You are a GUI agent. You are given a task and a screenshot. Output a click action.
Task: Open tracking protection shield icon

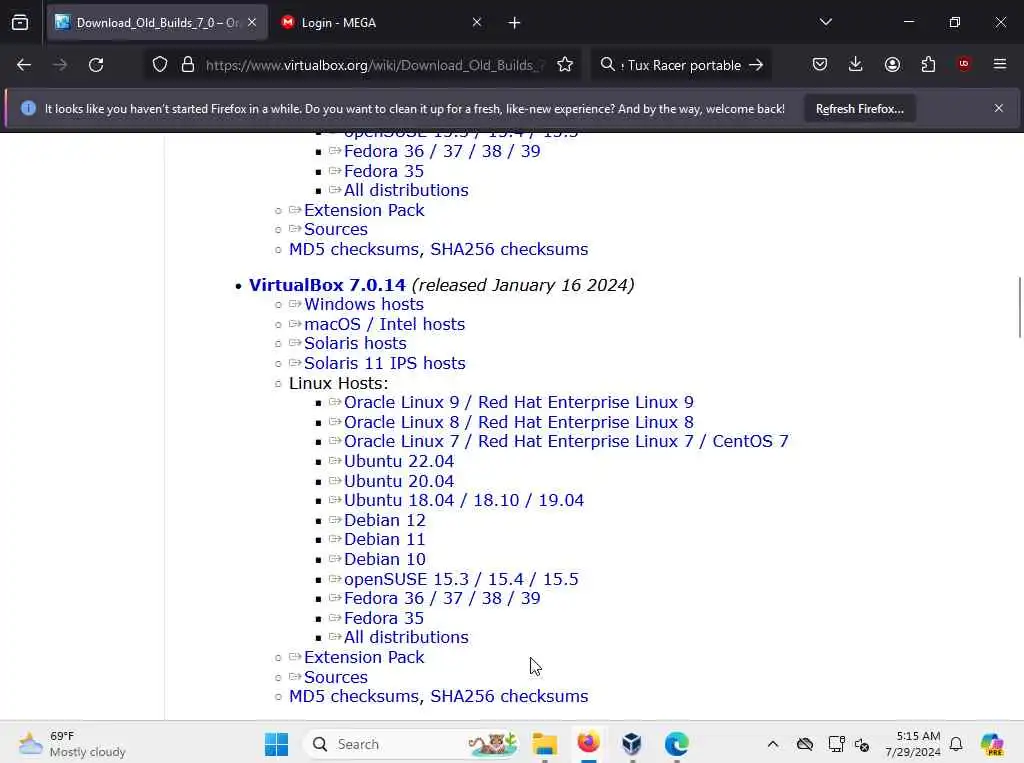160,65
